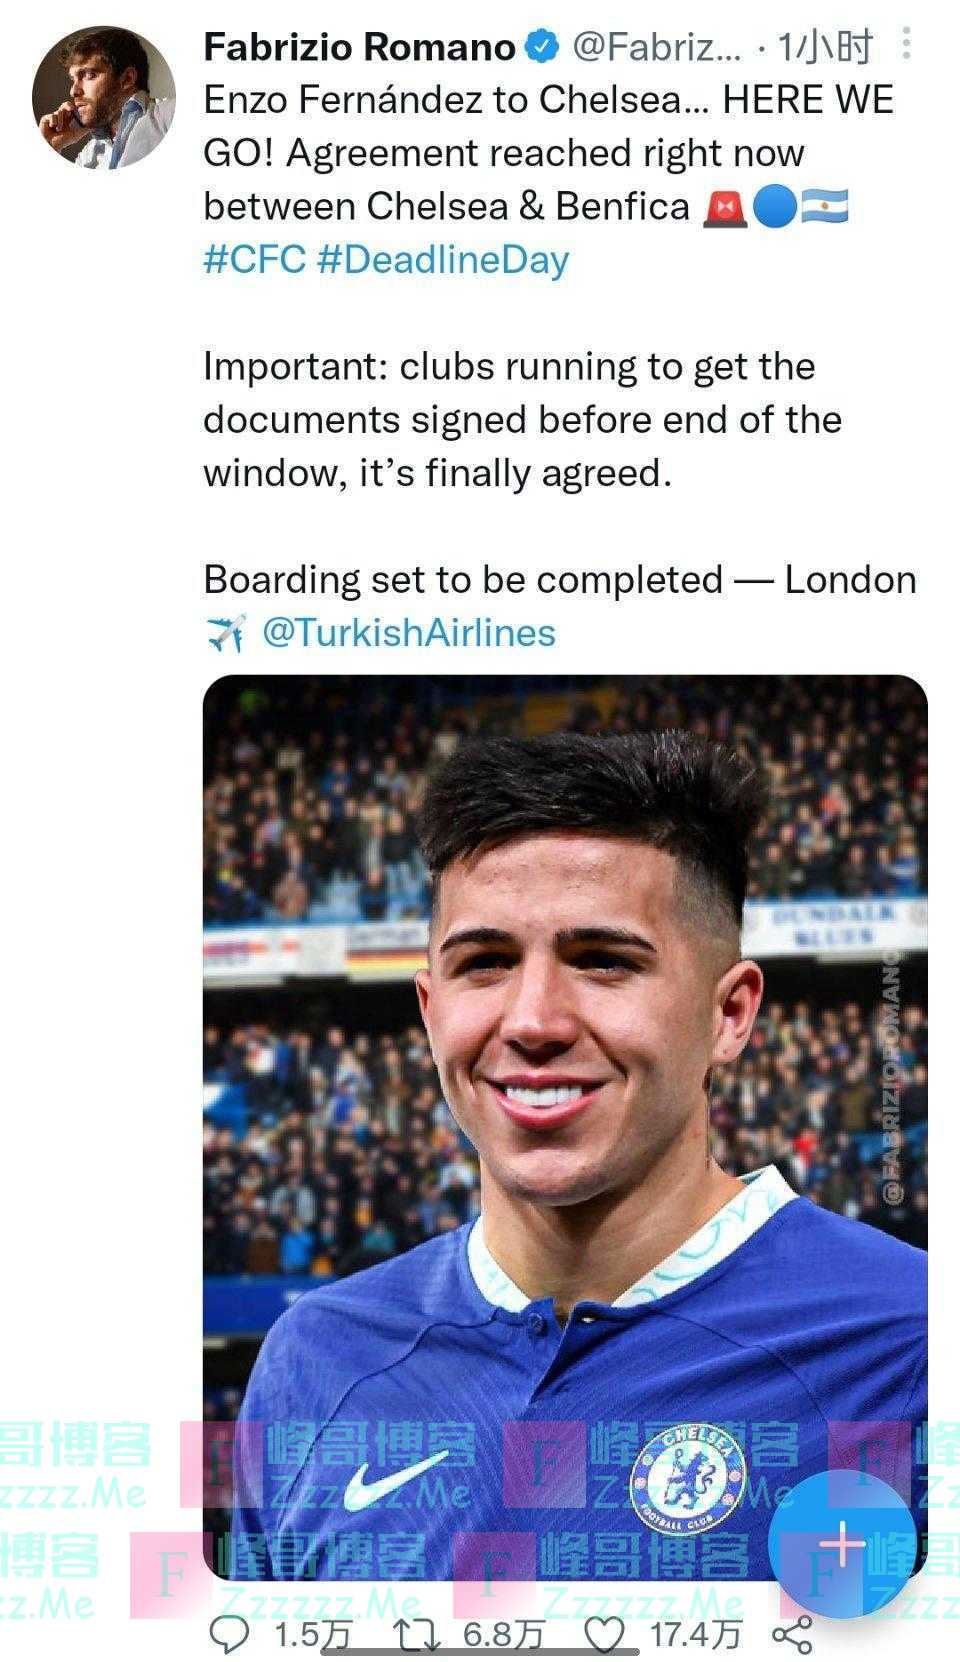Tap the 'Important: clubs running' tweet paragraph
This screenshot has width=960, height=1662.
(x=522, y=420)
